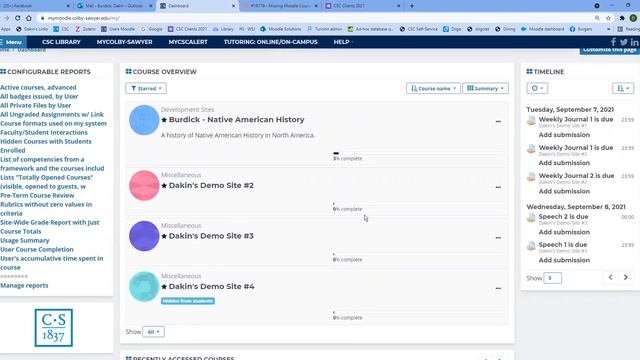
Task: Open the three-dot menu for Dakin's Demo Site #2
Action: coord(498,187)
